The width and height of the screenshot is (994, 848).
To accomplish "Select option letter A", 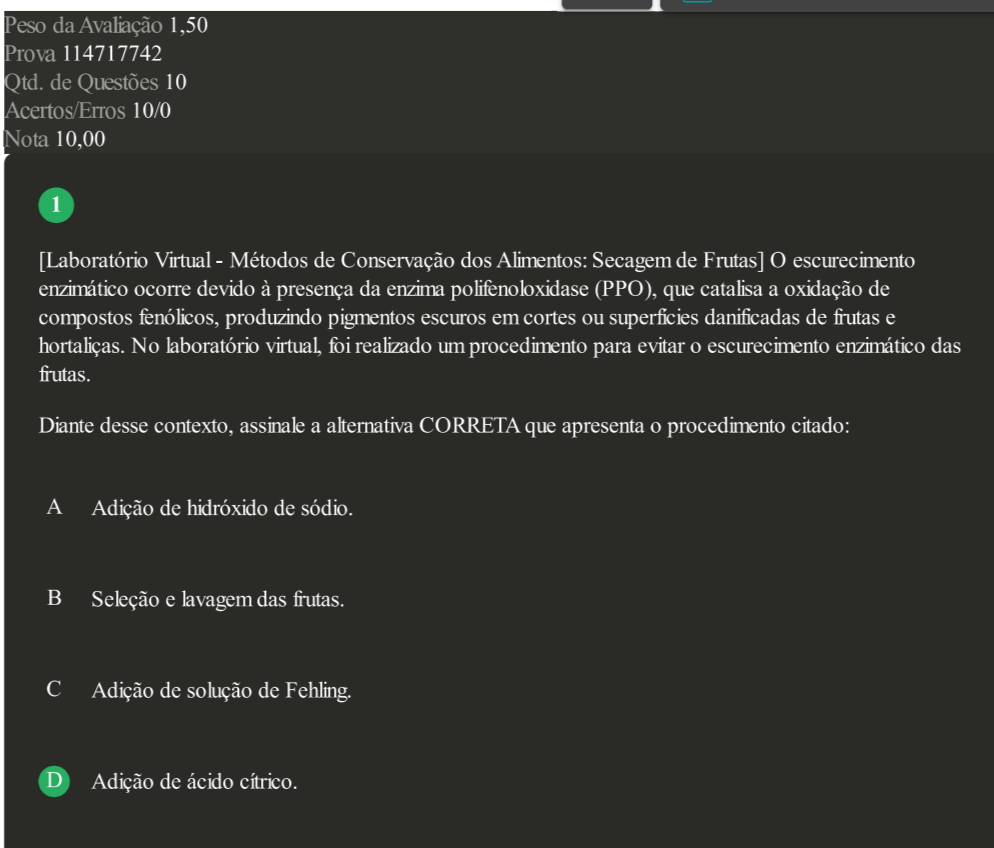I will click(x=55, y=507).
